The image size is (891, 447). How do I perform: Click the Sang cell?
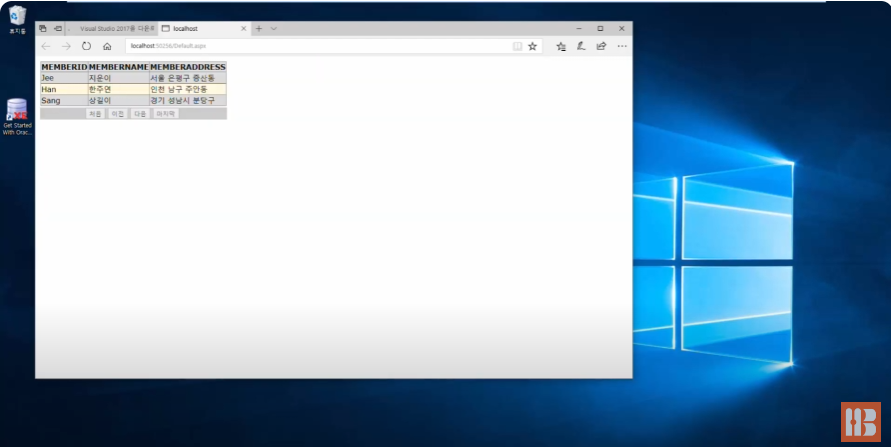click(64, 101)
